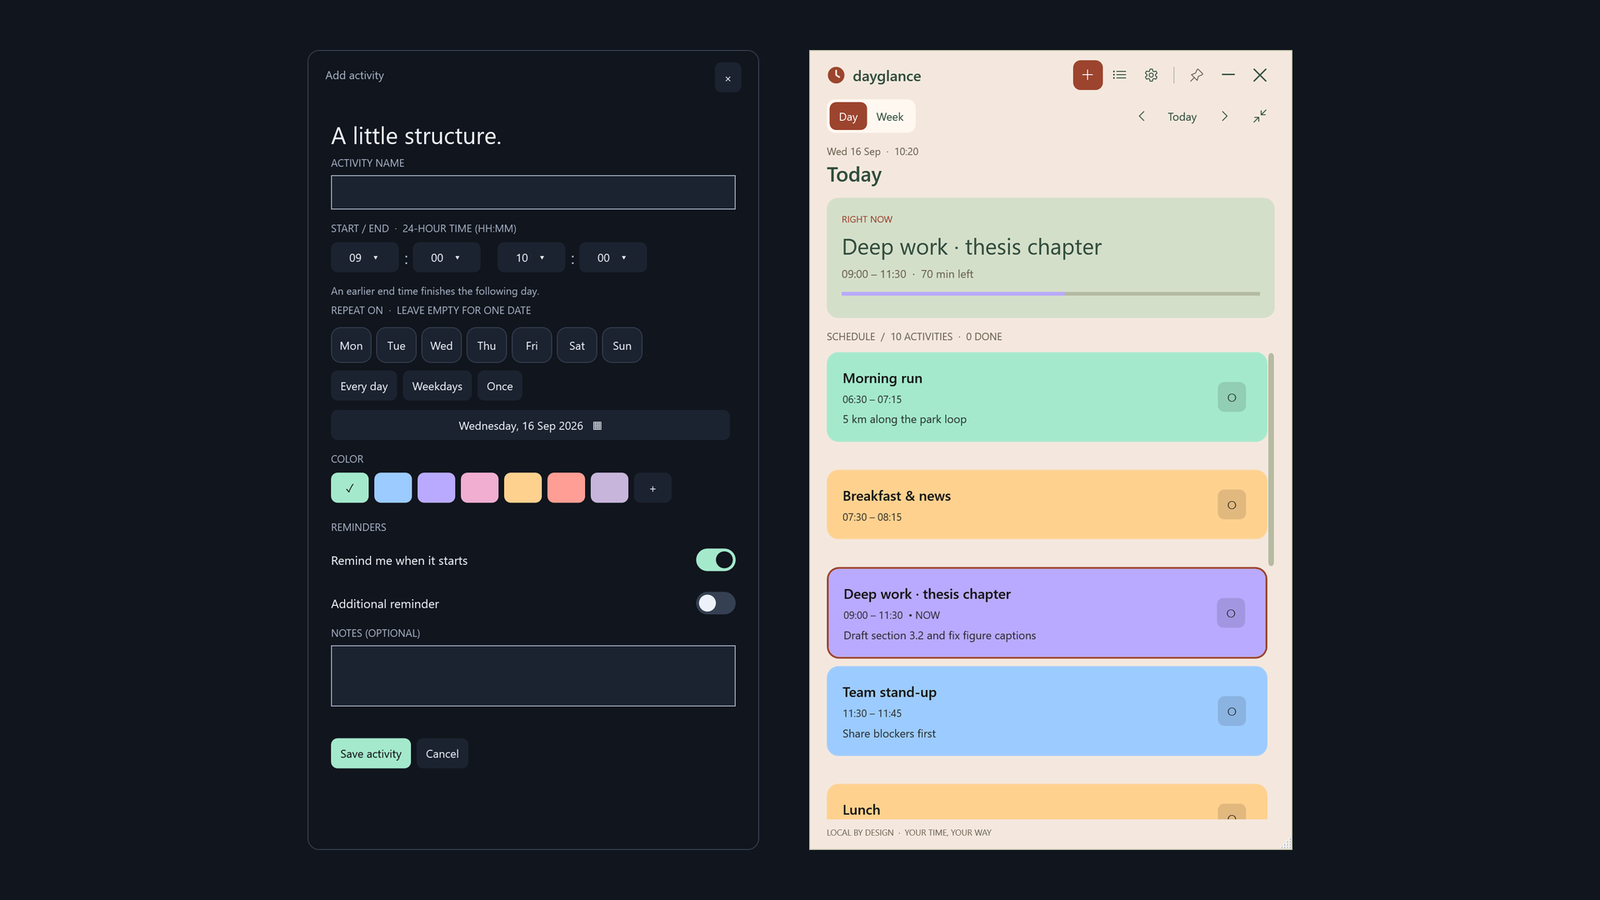The height and width of the screenshot is (900, 1600).
Task: Click the Notes optional text area
Action: [533, 676]
